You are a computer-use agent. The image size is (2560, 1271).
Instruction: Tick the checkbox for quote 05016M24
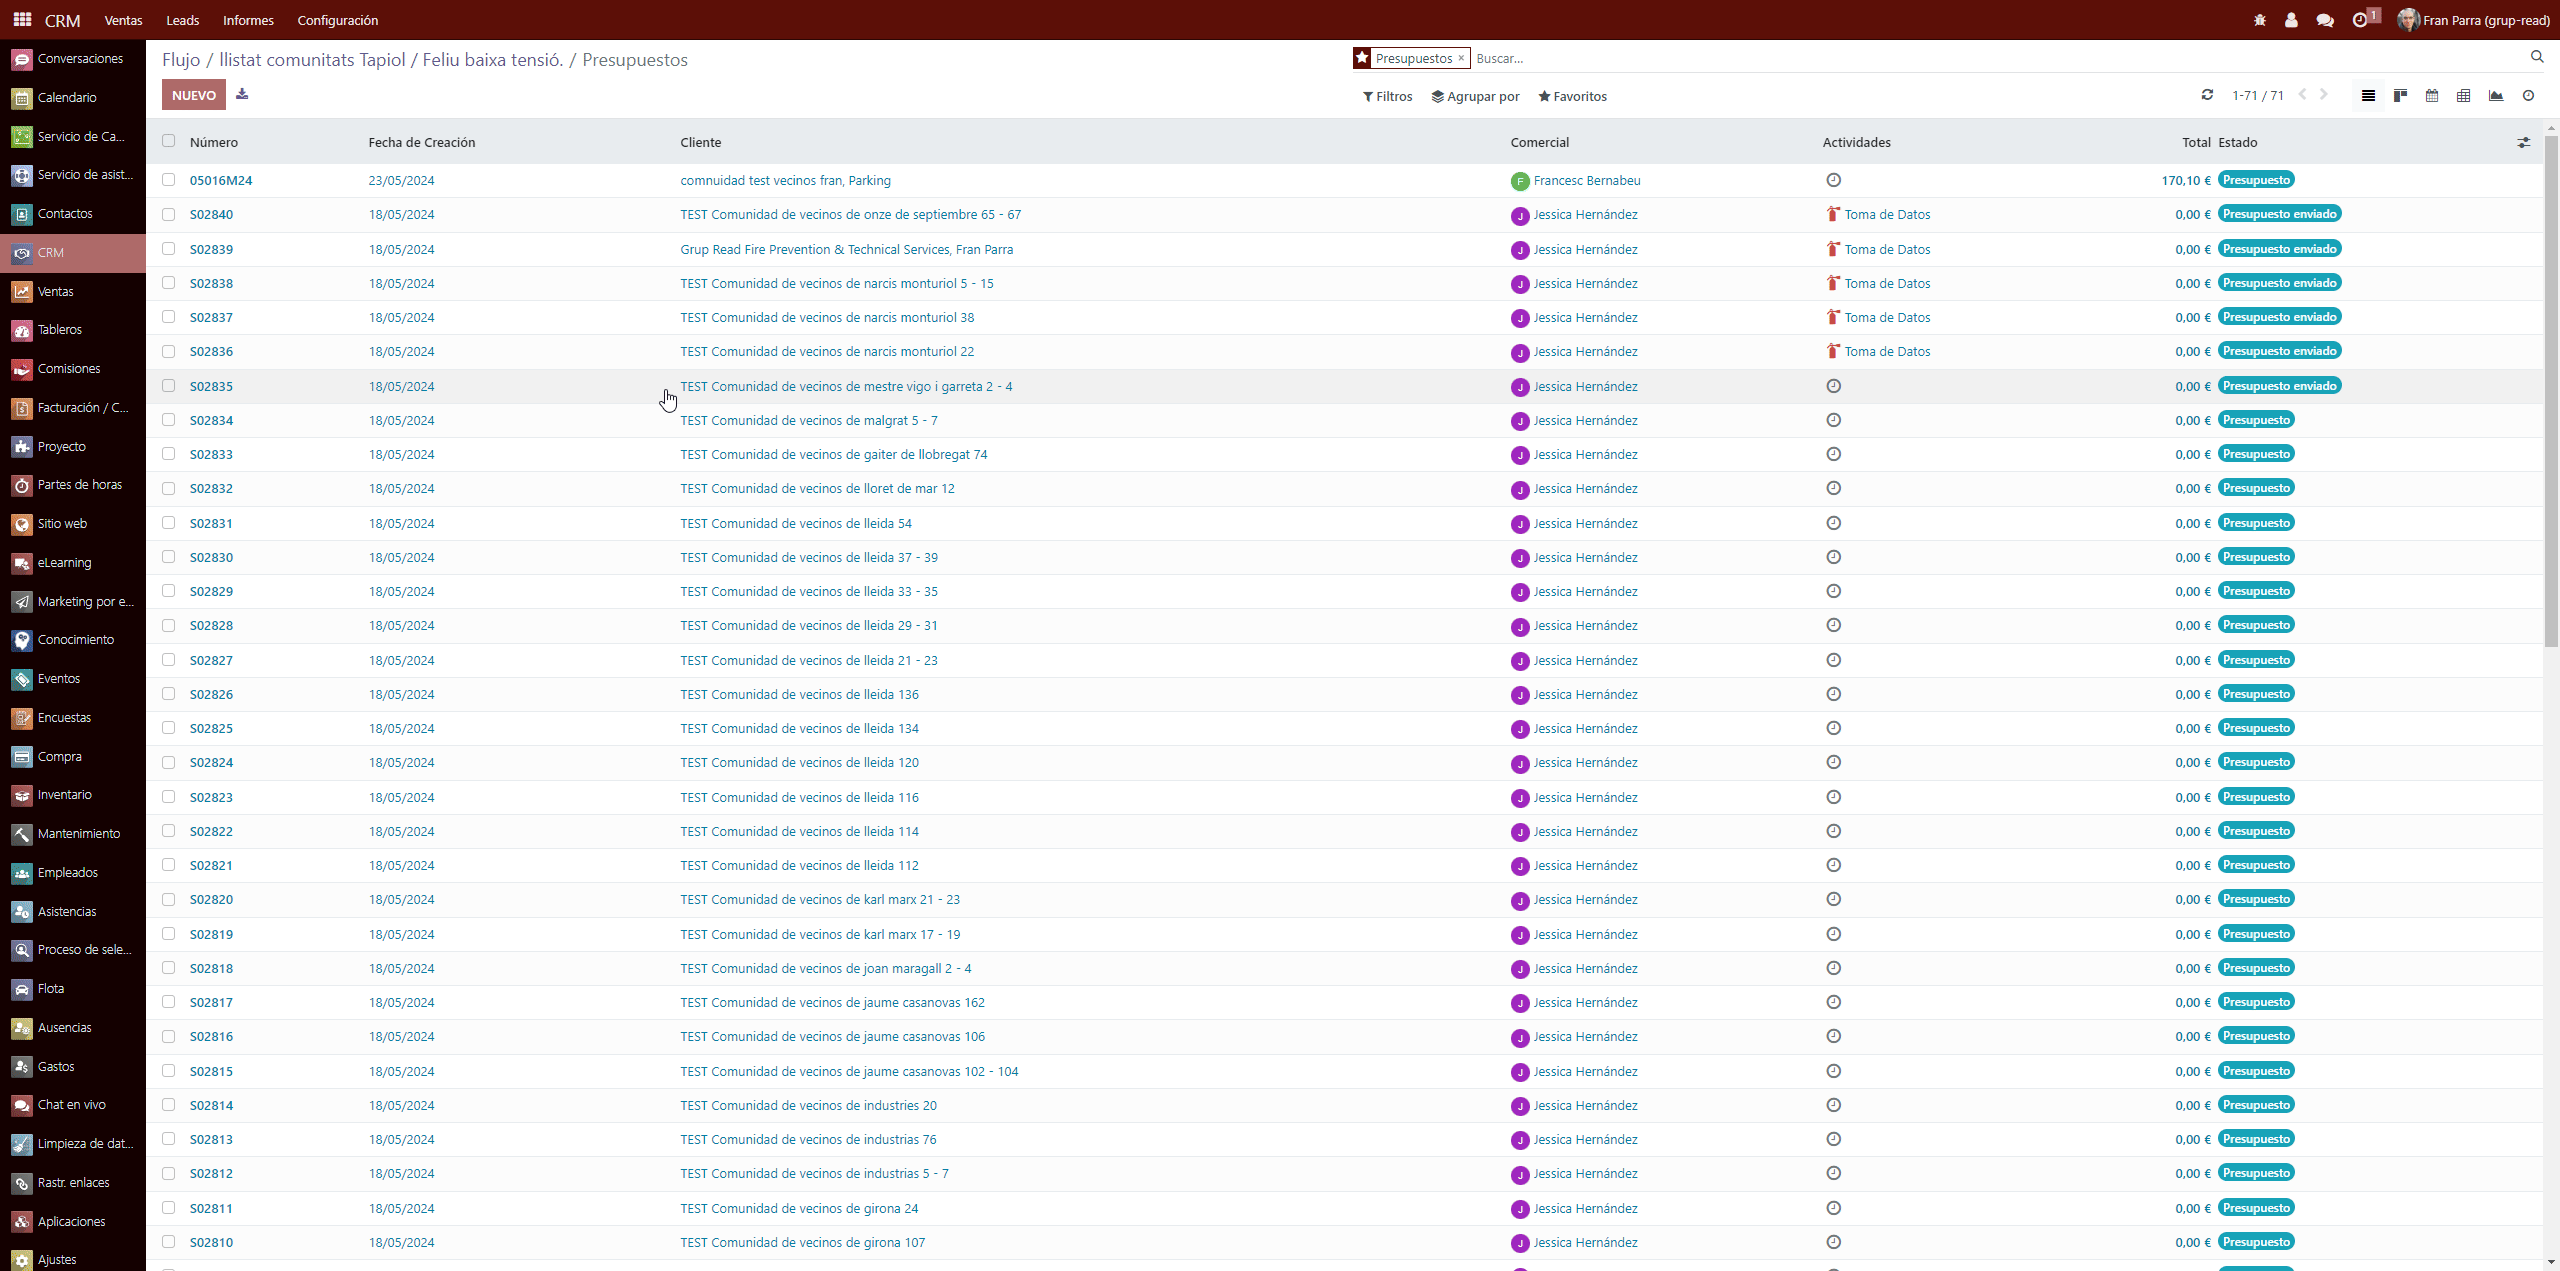tap(168, 180)
